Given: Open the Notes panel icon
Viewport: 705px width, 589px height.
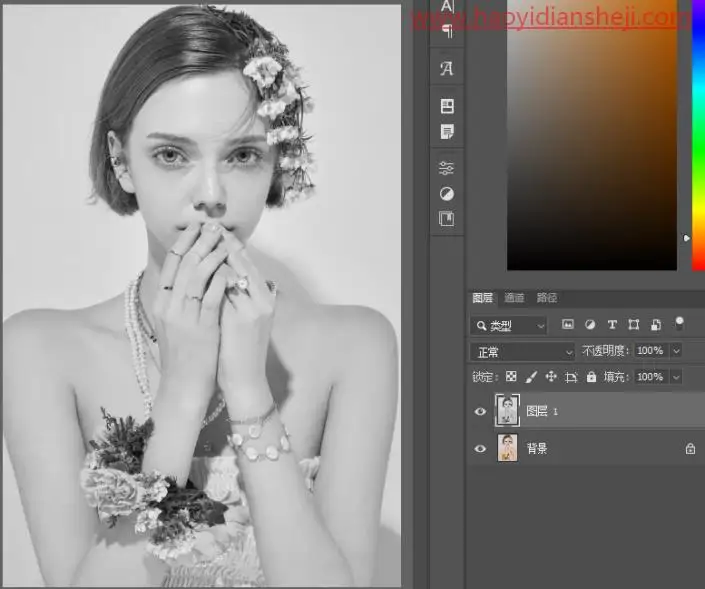Looking at the screenshot, I should pyautogui.click(x=447, y=132).
